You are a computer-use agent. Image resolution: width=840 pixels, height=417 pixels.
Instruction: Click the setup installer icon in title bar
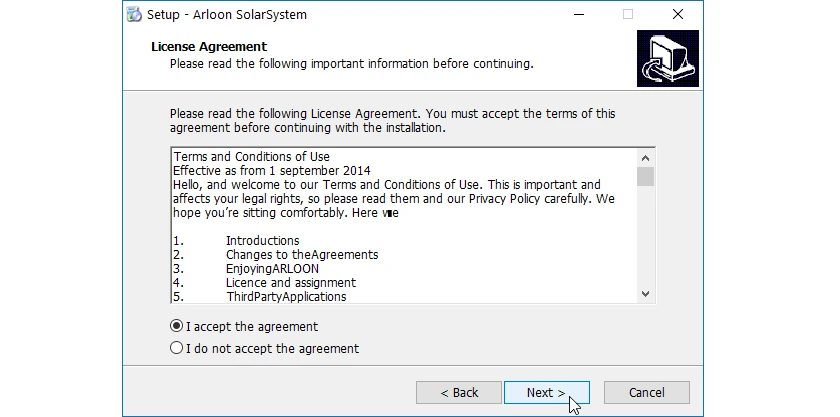pyautogui.click(x=134, y=14)
